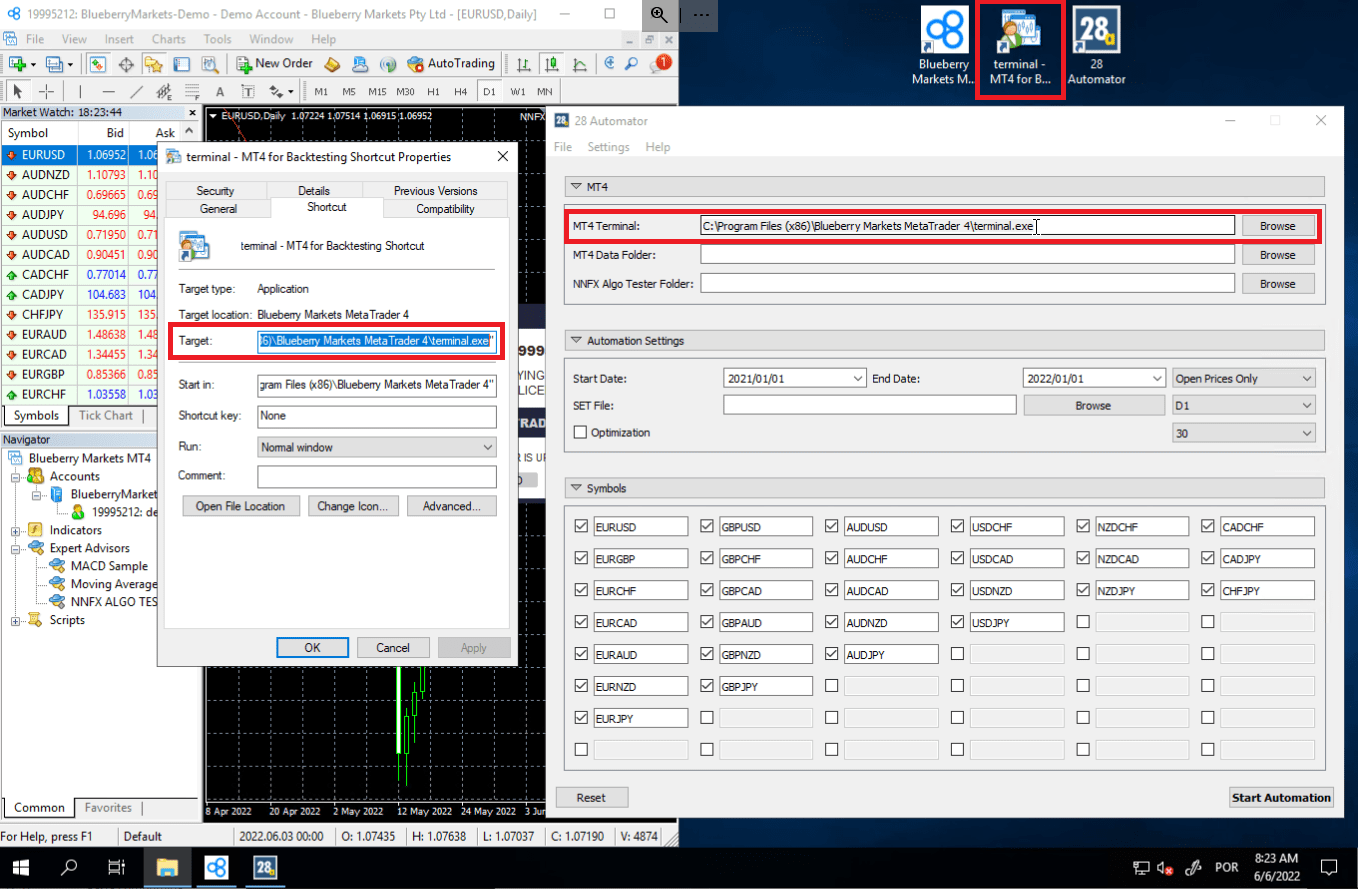
Task: Open the D1 timeframe dropdown in Automator
Action: (x=1244, y=406)
